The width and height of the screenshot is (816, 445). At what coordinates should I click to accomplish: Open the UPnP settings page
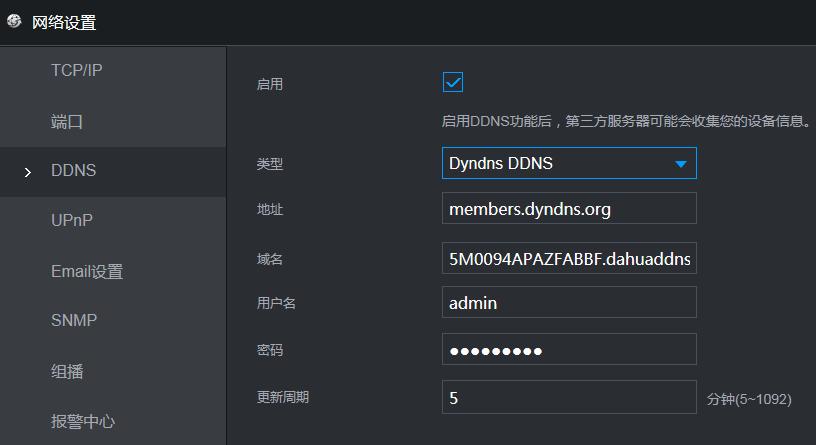point(72,220)
